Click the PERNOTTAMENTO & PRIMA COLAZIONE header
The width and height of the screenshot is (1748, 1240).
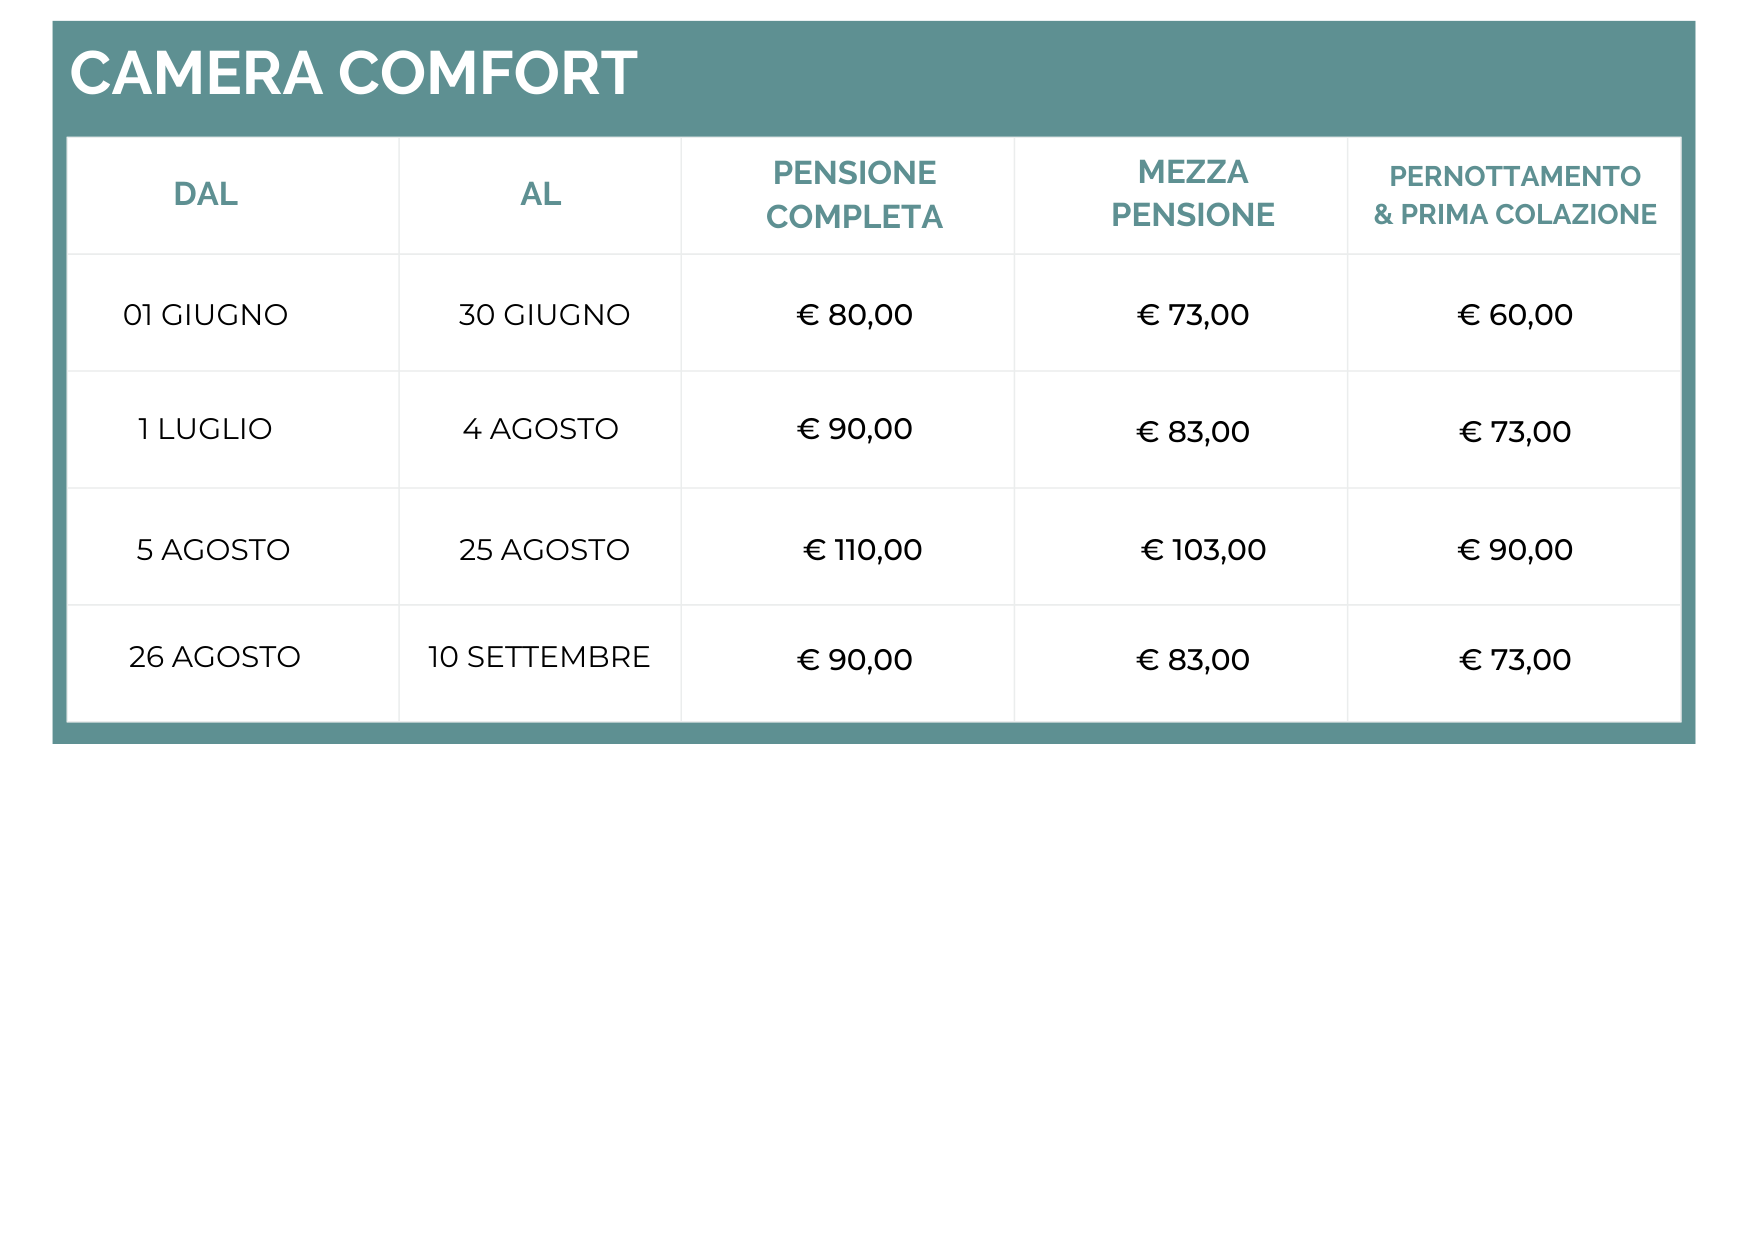1514,195
